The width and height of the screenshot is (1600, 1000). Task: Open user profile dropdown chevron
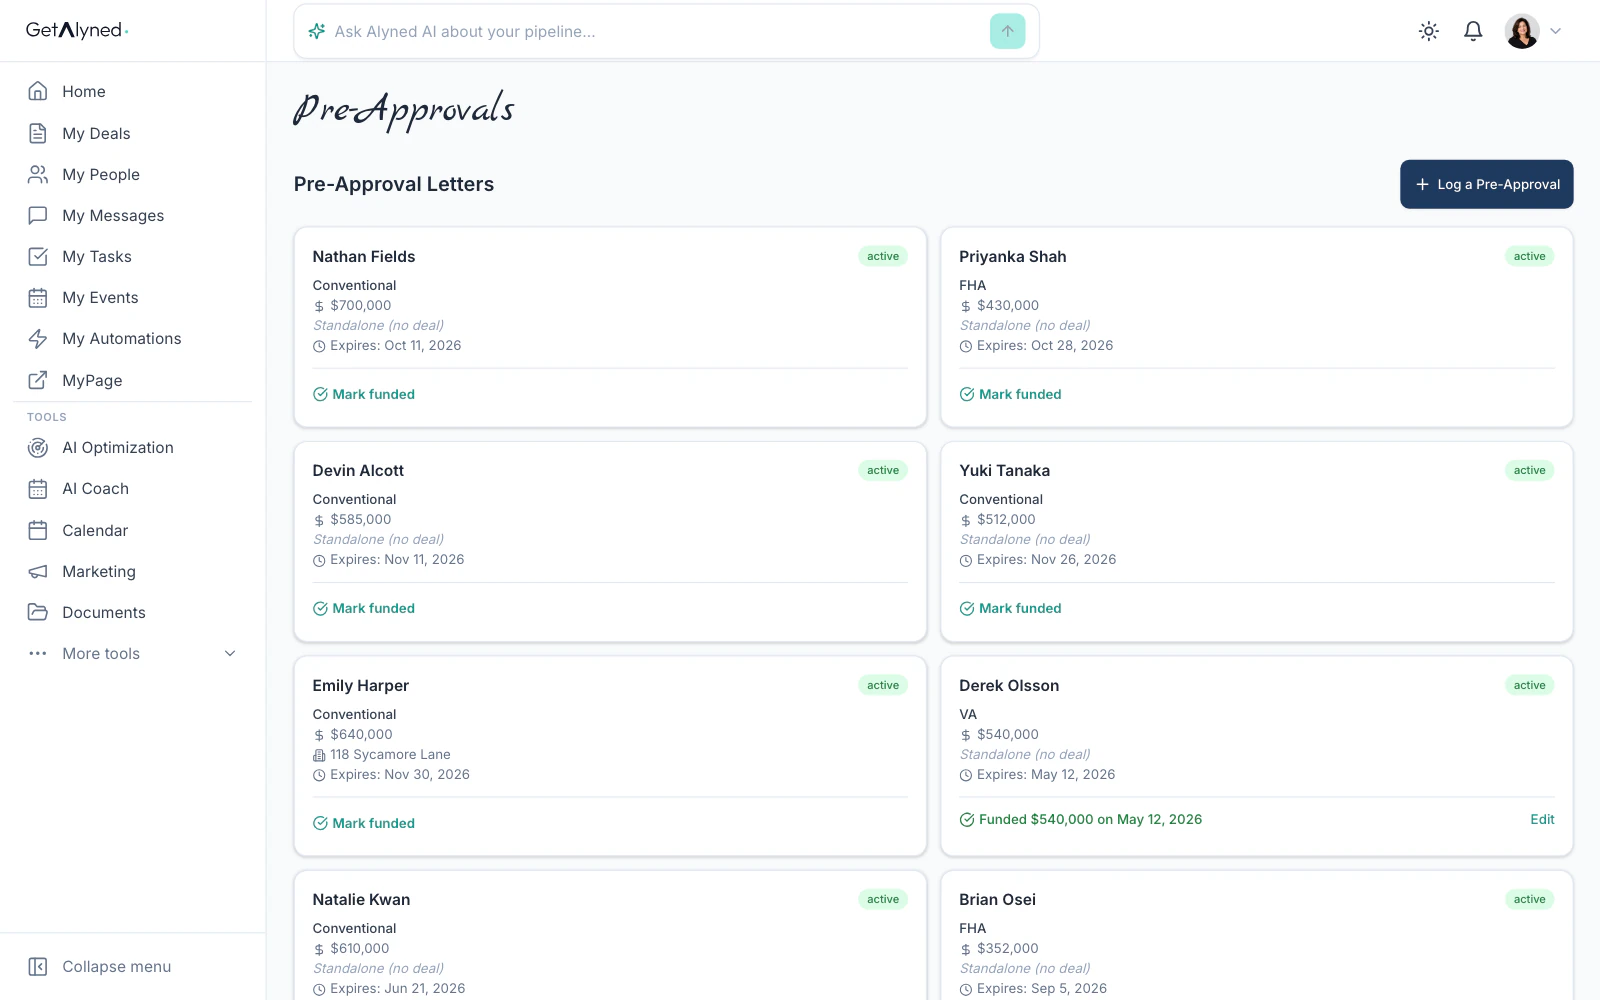pyautogui.click(x=1555, y=31)
